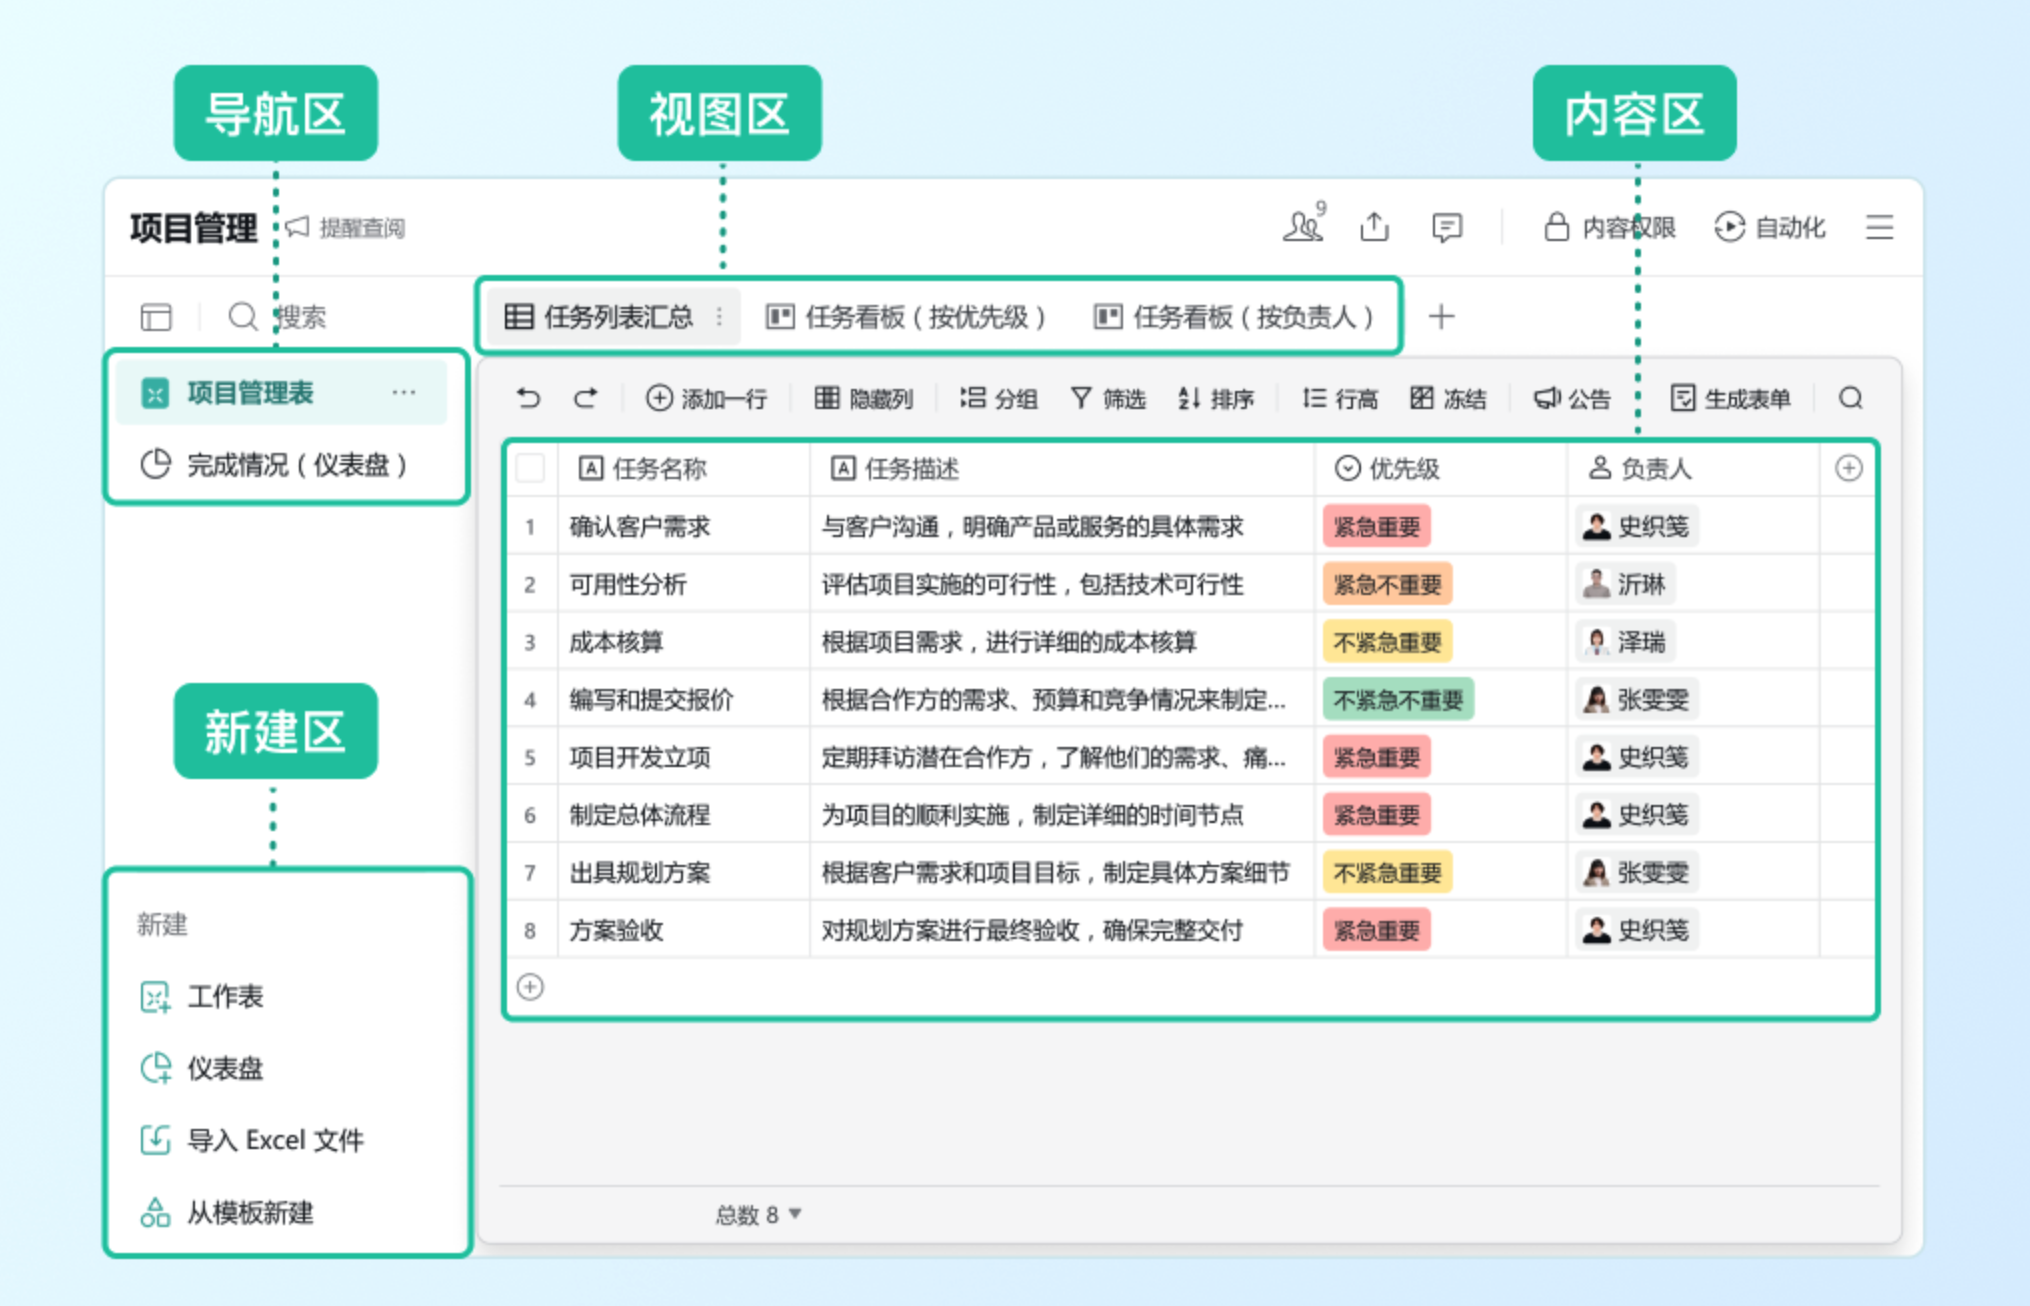Open the 任务列表汇总 tab options menu
This screenshot has width=2030, height=1306.
[718, 316]
